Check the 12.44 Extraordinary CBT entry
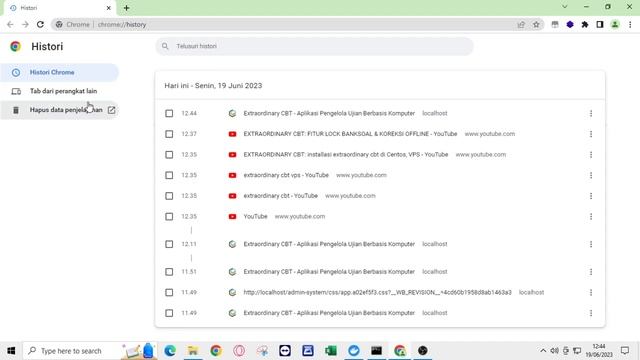640x360 pixels. coord(169,113)
